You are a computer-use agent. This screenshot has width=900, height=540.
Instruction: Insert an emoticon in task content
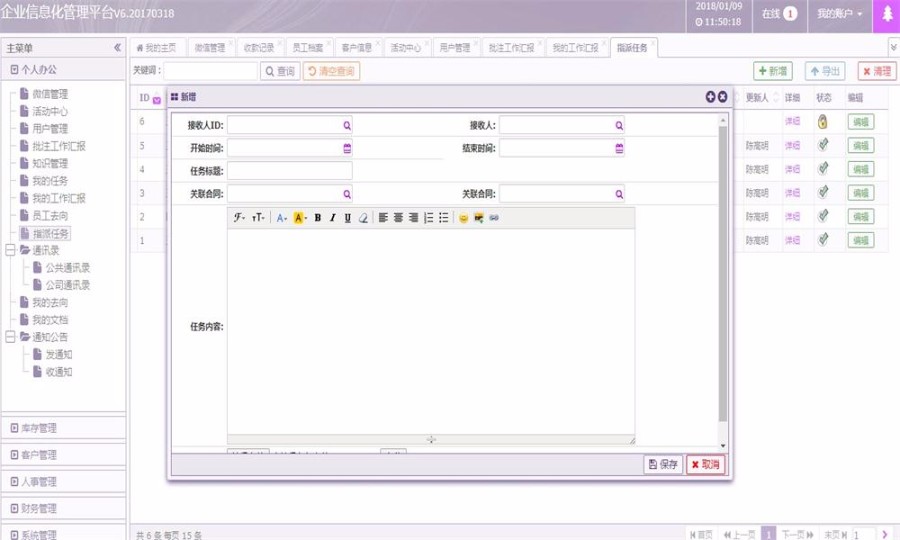coord(463,217)
